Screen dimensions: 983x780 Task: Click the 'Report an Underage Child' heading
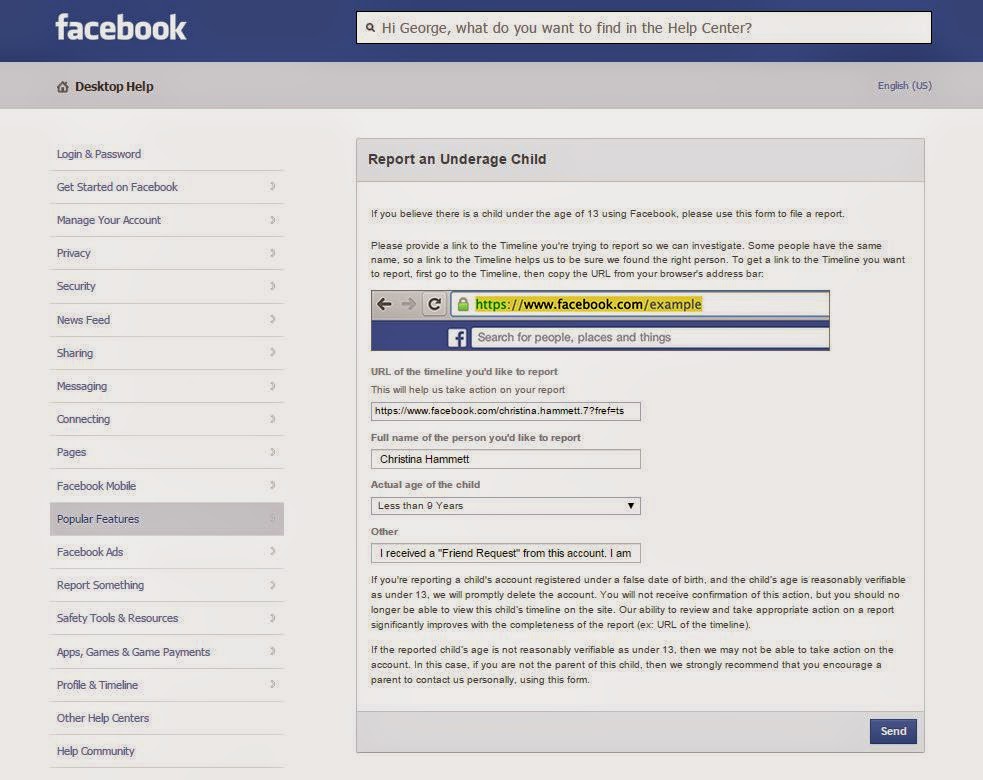click(x=457, y=159)
